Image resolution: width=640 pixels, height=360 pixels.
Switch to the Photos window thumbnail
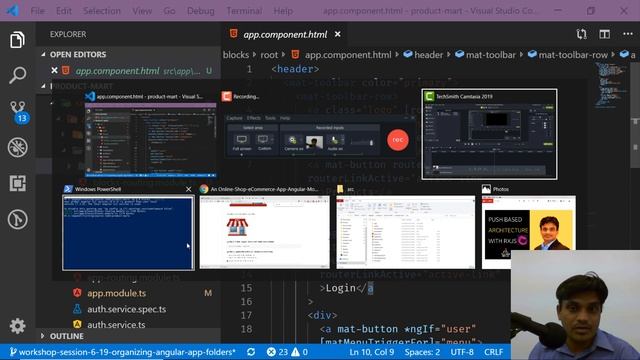(x=529, y=232)
